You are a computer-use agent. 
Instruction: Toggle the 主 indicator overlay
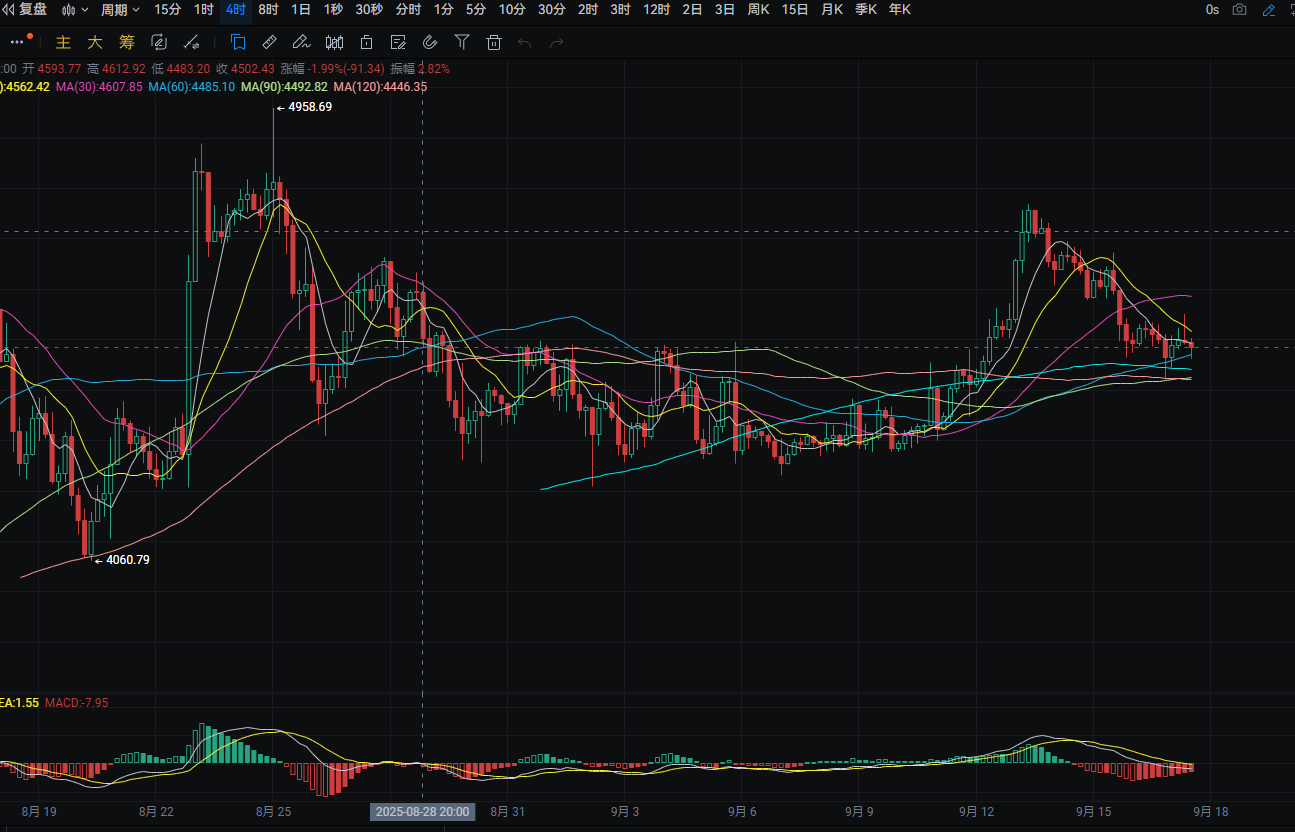[x=63, y=42]
